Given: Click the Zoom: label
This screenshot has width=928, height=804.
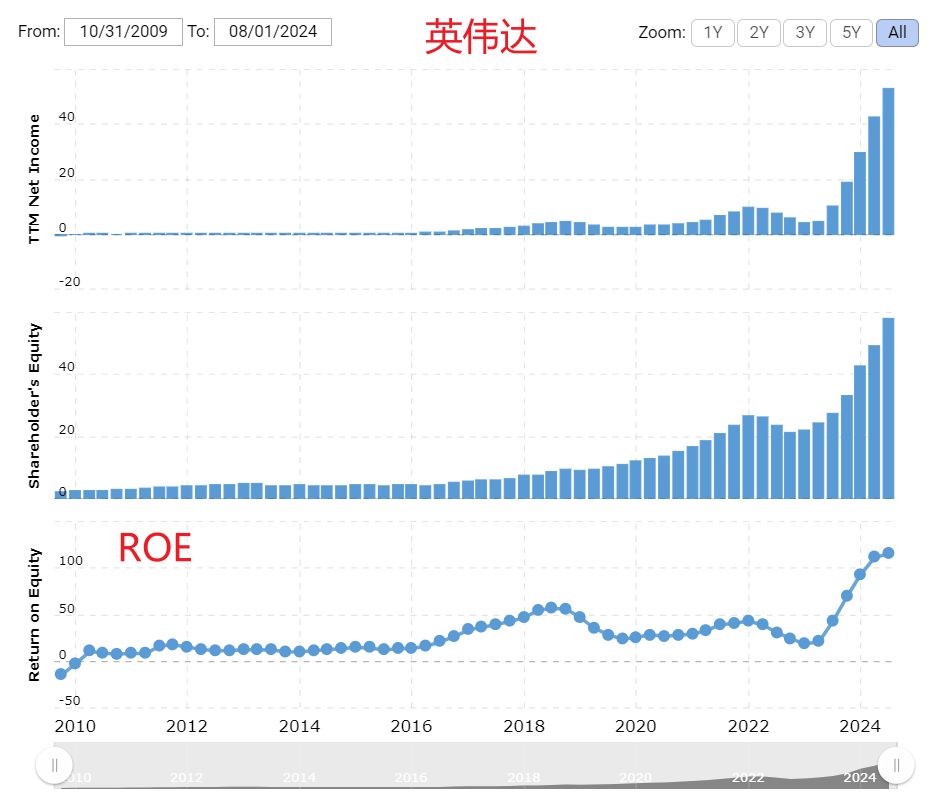Looking at the screenshot, I should tap(662, 33).
